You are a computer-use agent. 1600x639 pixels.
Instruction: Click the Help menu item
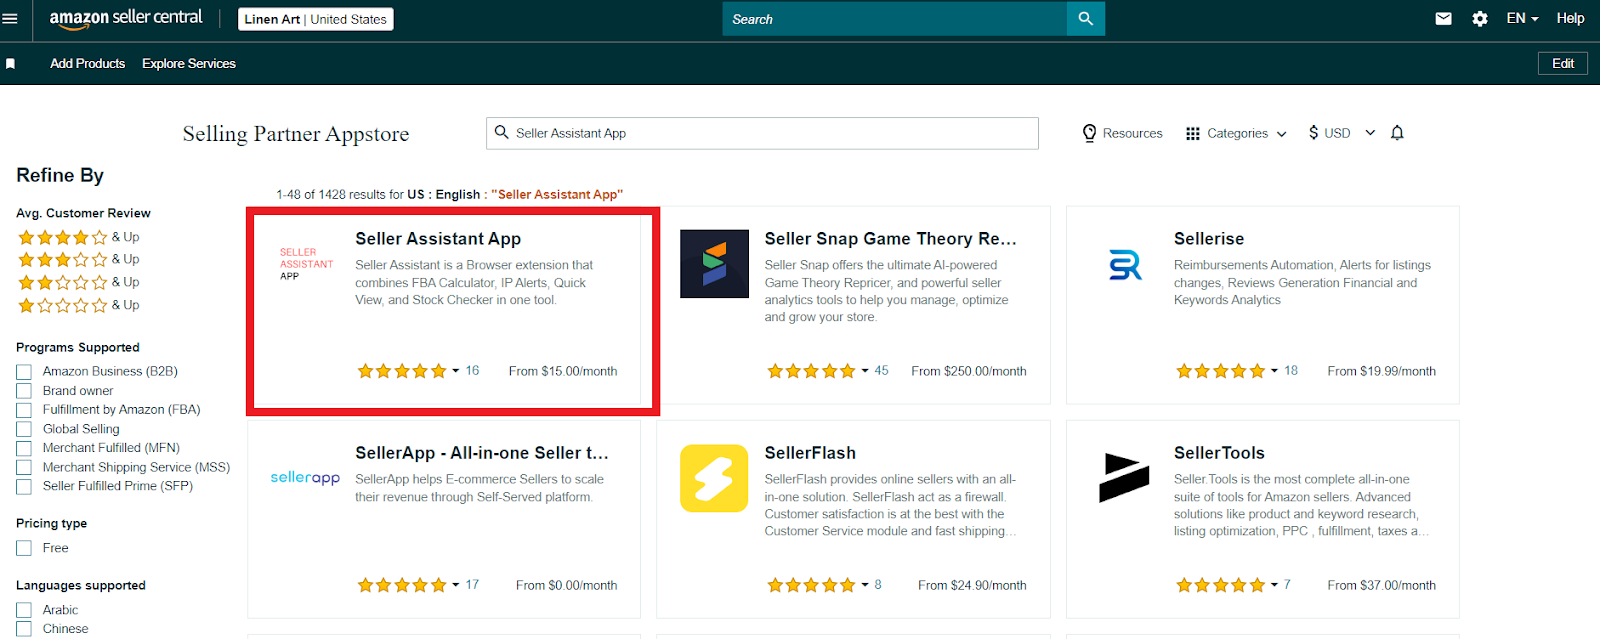(x=1570, y=18)
